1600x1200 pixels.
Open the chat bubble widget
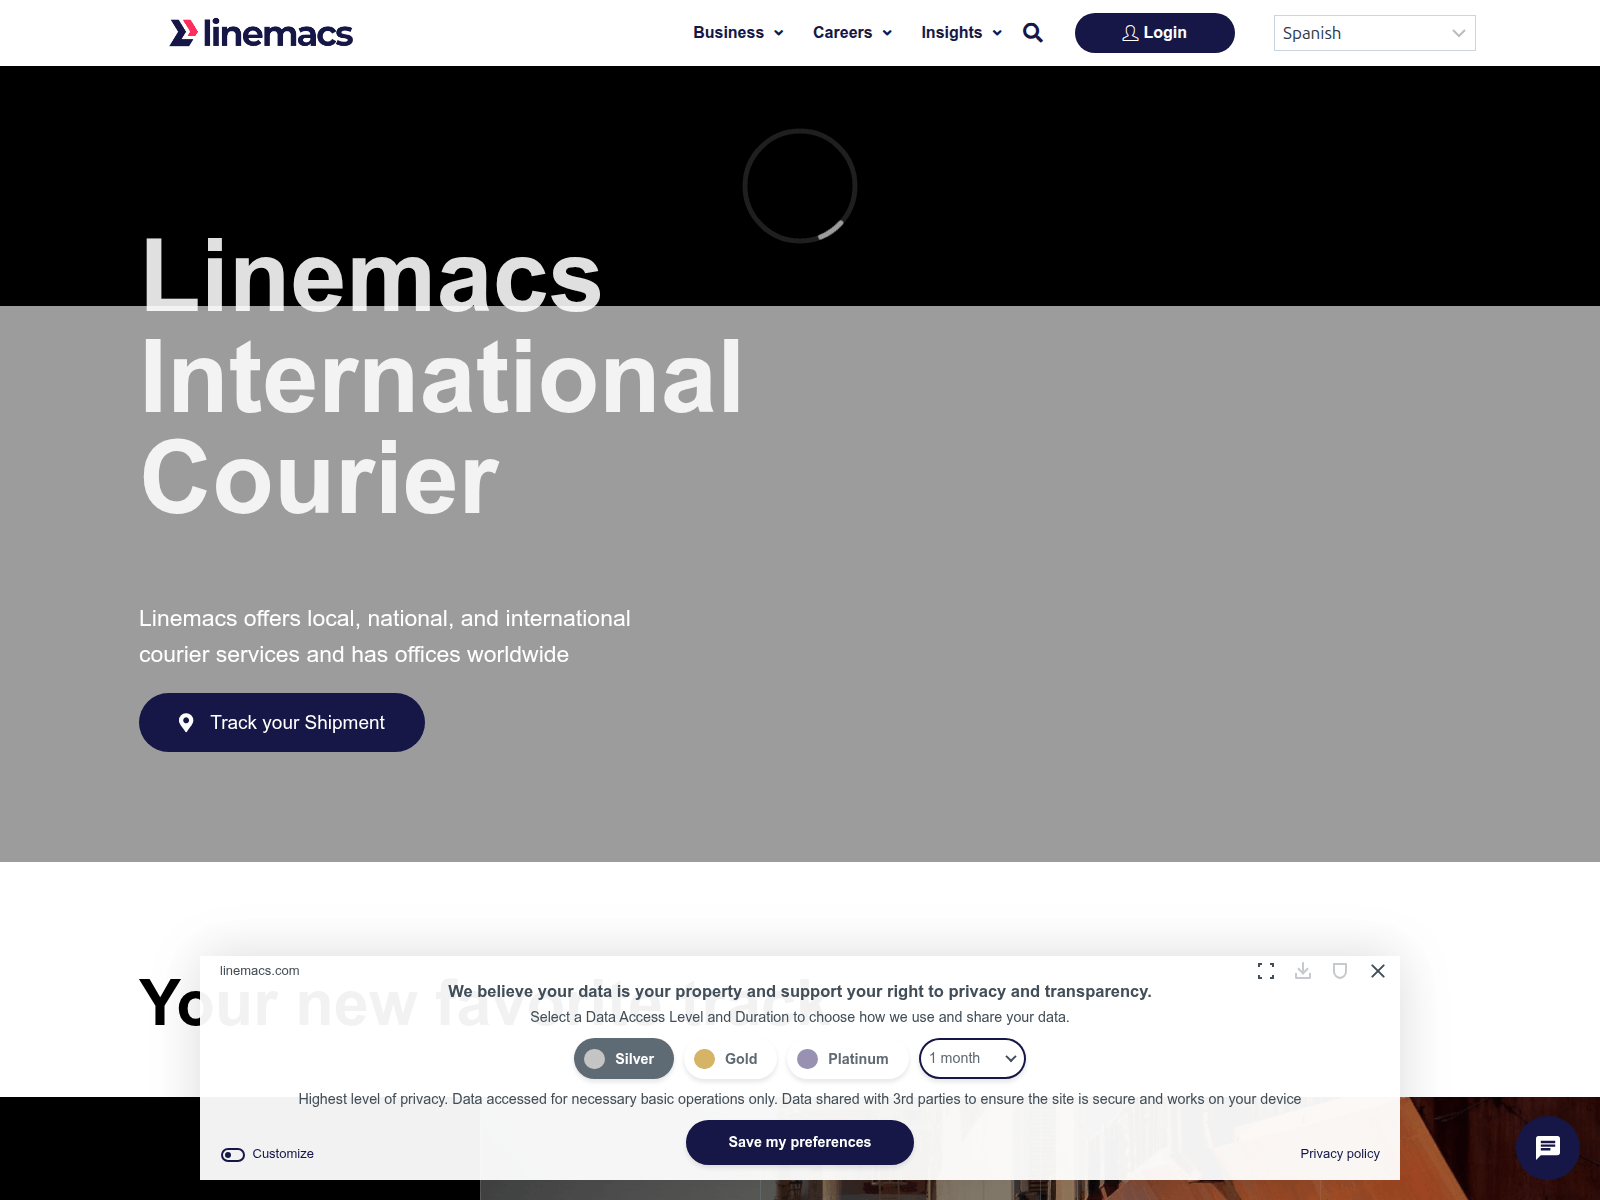(1547, 1147)
